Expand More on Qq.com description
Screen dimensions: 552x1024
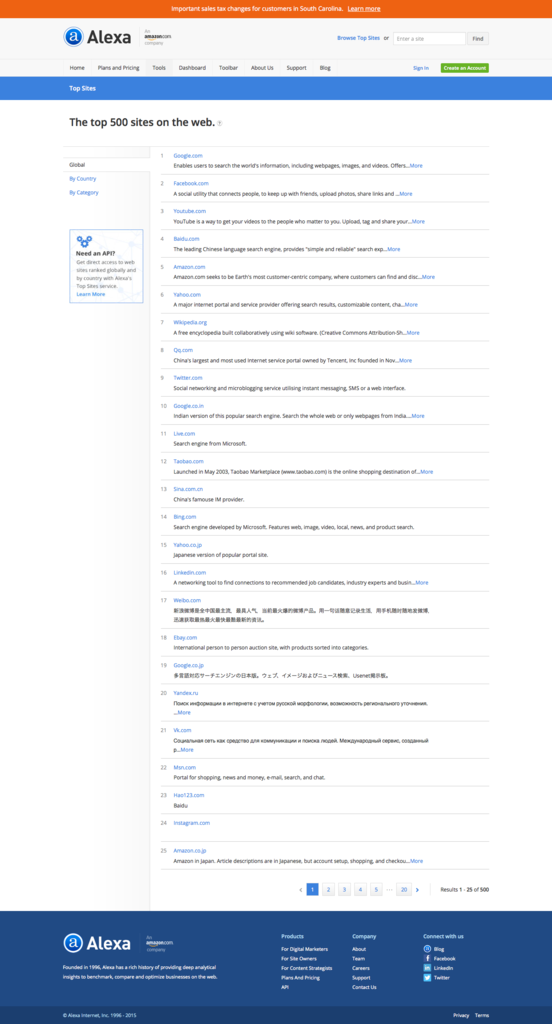(x=406, y=360)
